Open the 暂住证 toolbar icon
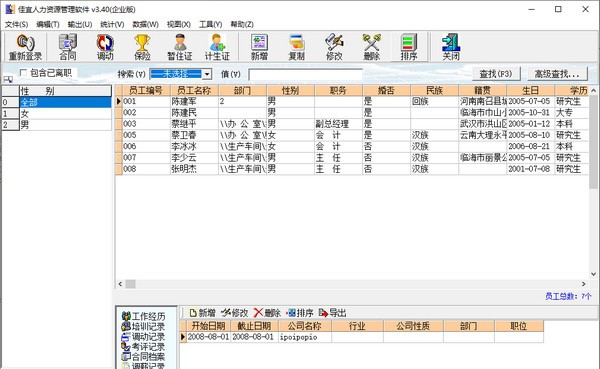 pos(179,47)
